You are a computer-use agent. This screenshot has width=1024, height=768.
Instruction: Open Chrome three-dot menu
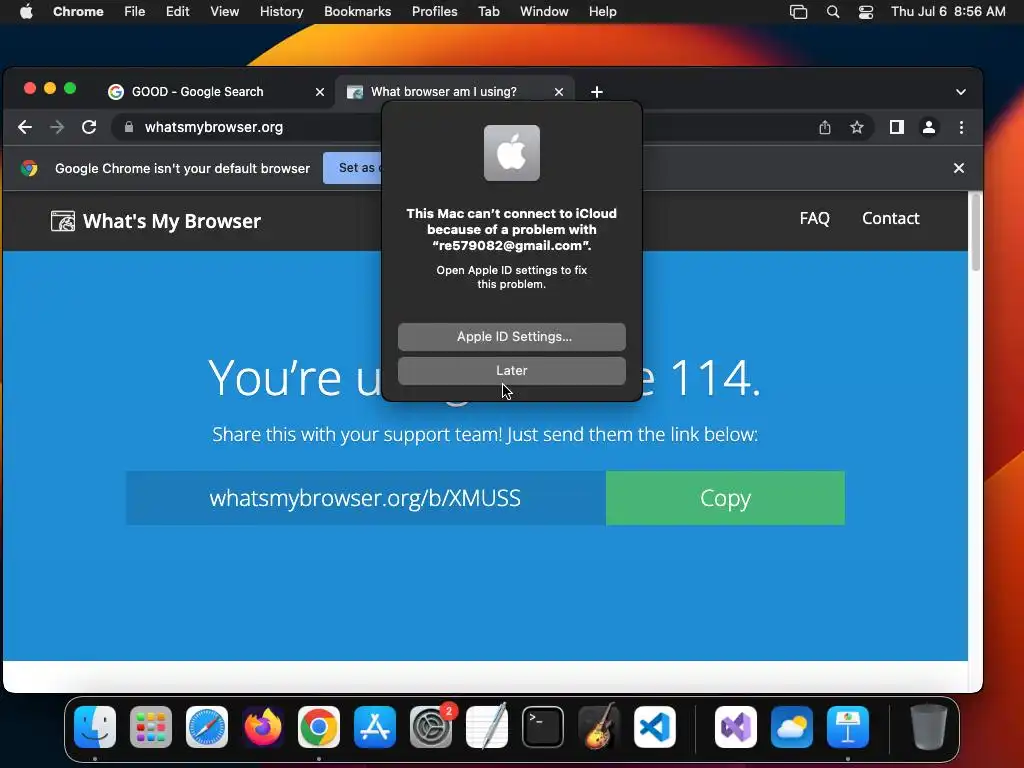(961, 127)
